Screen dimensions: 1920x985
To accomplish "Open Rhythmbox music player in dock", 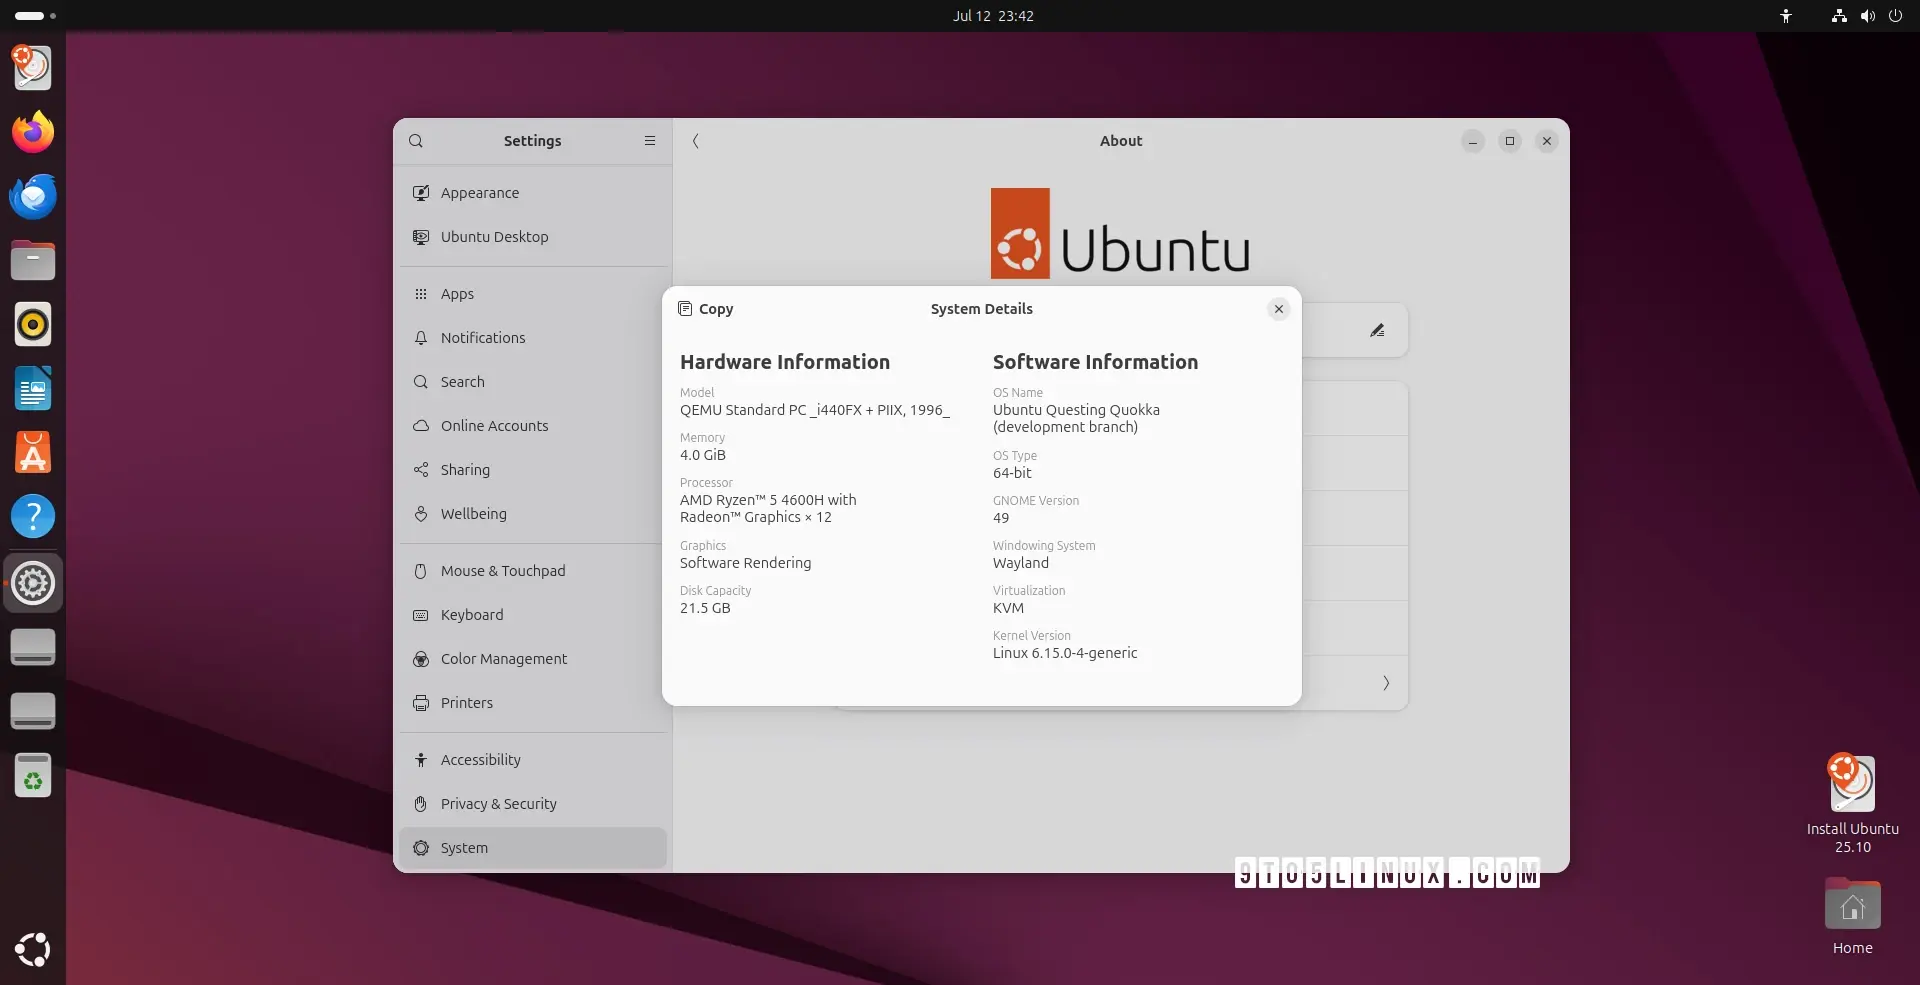I will pyautogui.click(x=33, y=324).
